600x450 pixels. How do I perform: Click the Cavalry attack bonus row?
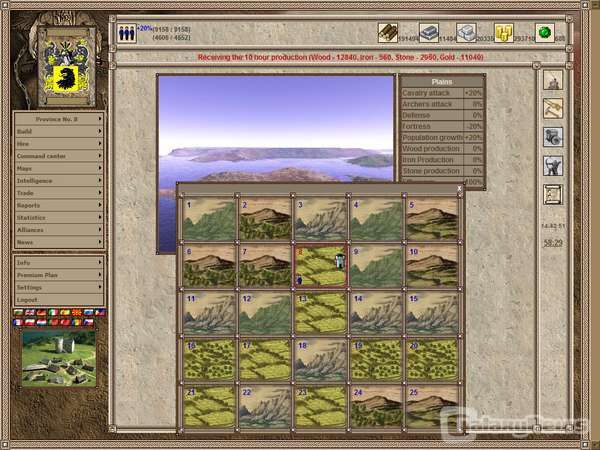(442, 93)
